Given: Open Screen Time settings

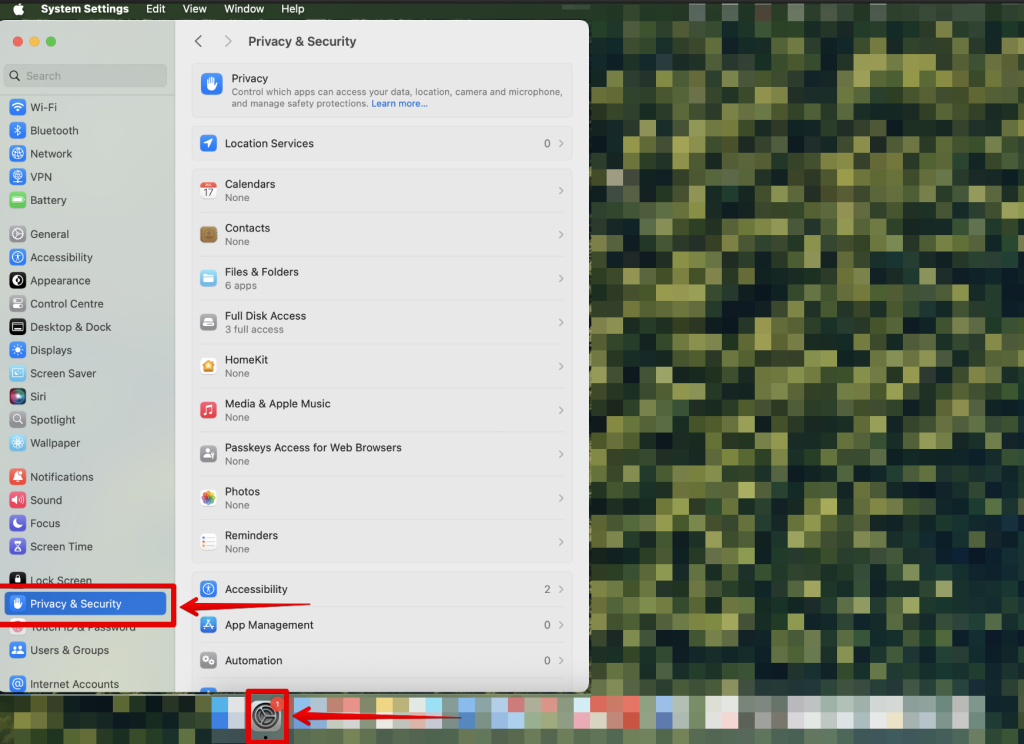Looking at the screenshot, I should click(86, 546).
